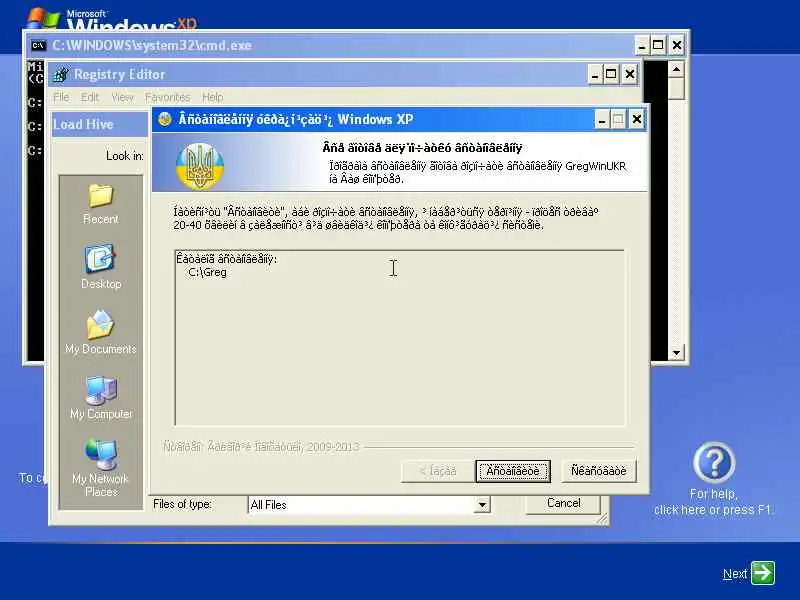Close the cmd.exe window
The height and width of the screenshot is (600, 800).
coord(677,45)
